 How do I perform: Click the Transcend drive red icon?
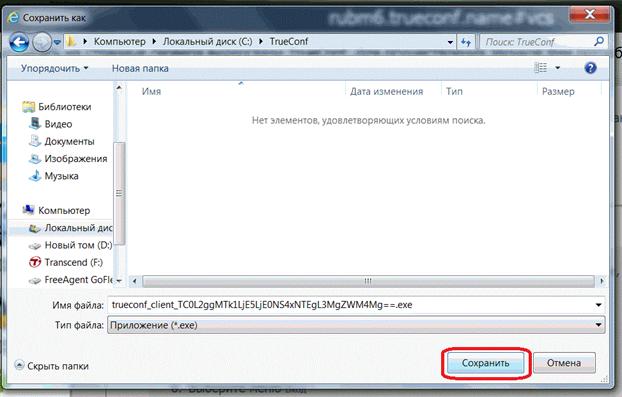35,262
